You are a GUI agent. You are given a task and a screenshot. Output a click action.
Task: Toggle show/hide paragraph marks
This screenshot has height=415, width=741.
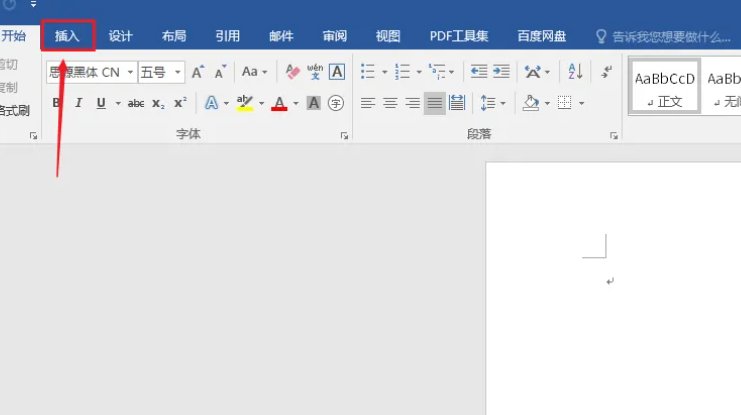pos(606,72)
